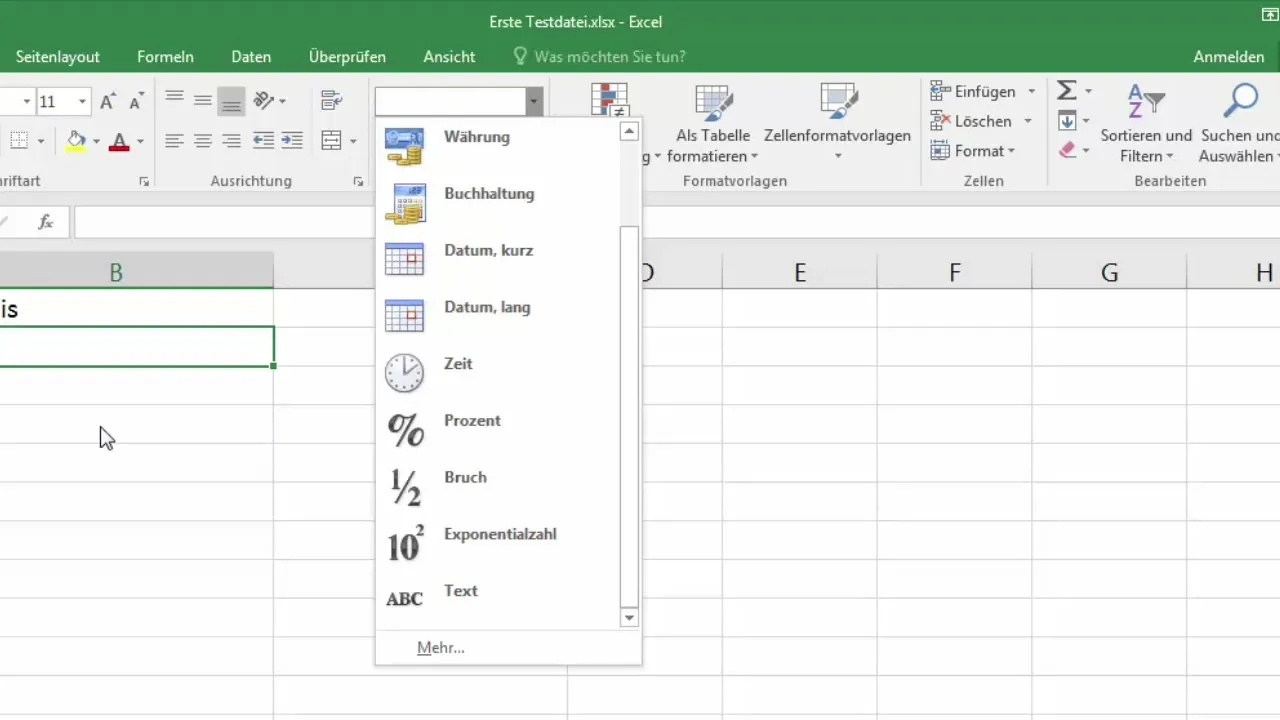Viewport: 1280px width, 720px height.
Task: Open the font color dropdown arrow
Action: 140,141
